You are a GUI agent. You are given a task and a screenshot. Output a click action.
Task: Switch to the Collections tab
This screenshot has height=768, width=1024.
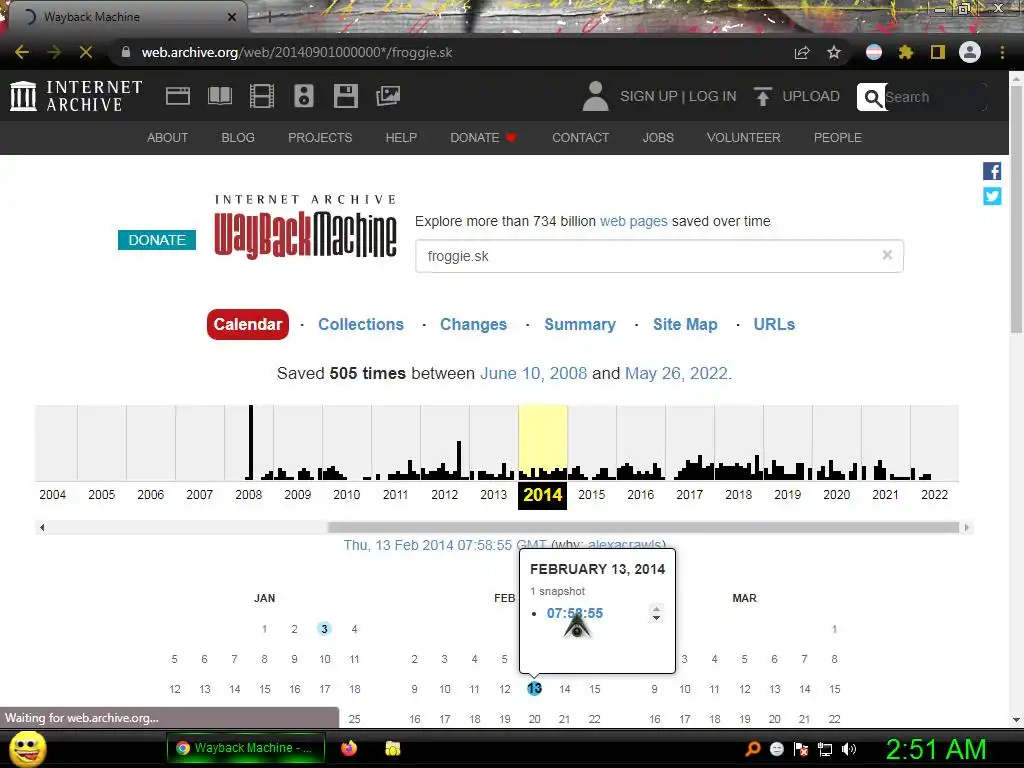[x=360, y=325]
